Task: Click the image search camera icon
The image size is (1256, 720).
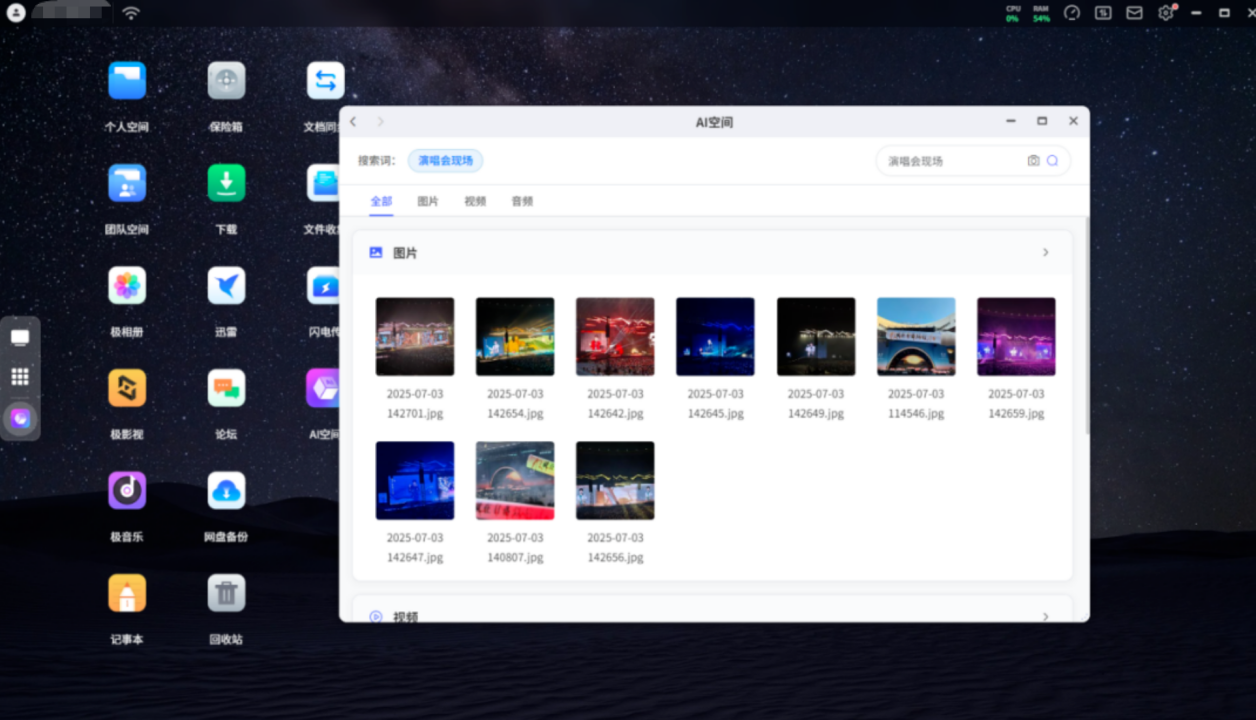Action: (1033, 161)
